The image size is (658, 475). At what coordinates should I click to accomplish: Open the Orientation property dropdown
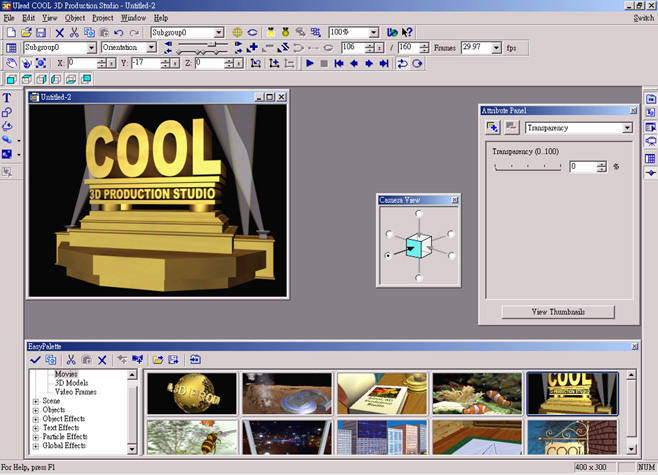point(151,47)
